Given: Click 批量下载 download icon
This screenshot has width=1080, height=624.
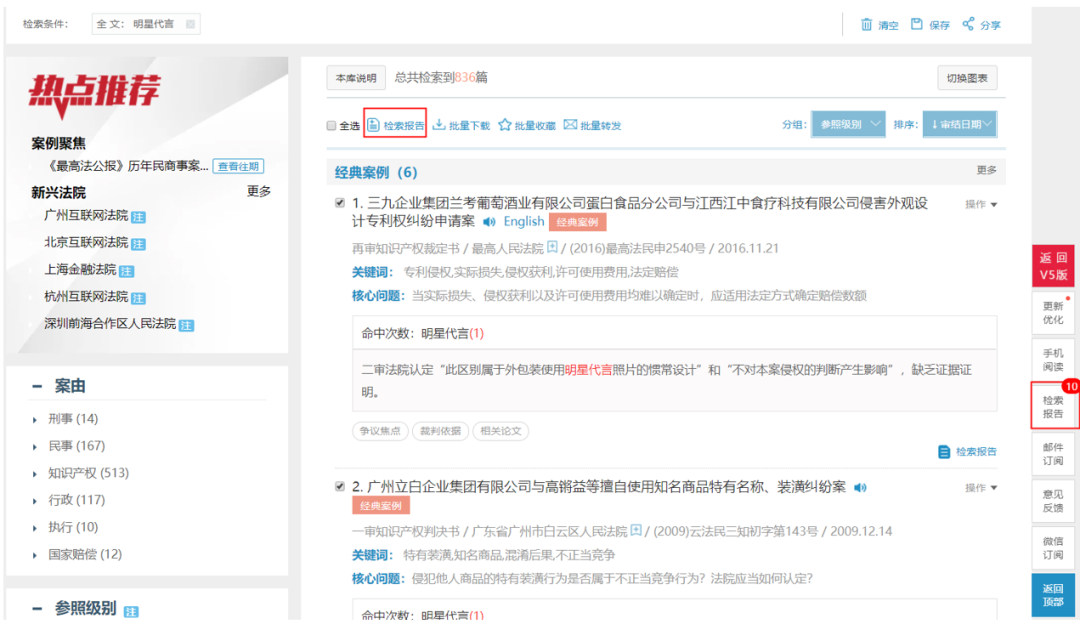Looking at the screenshot, I should point(439,125).
